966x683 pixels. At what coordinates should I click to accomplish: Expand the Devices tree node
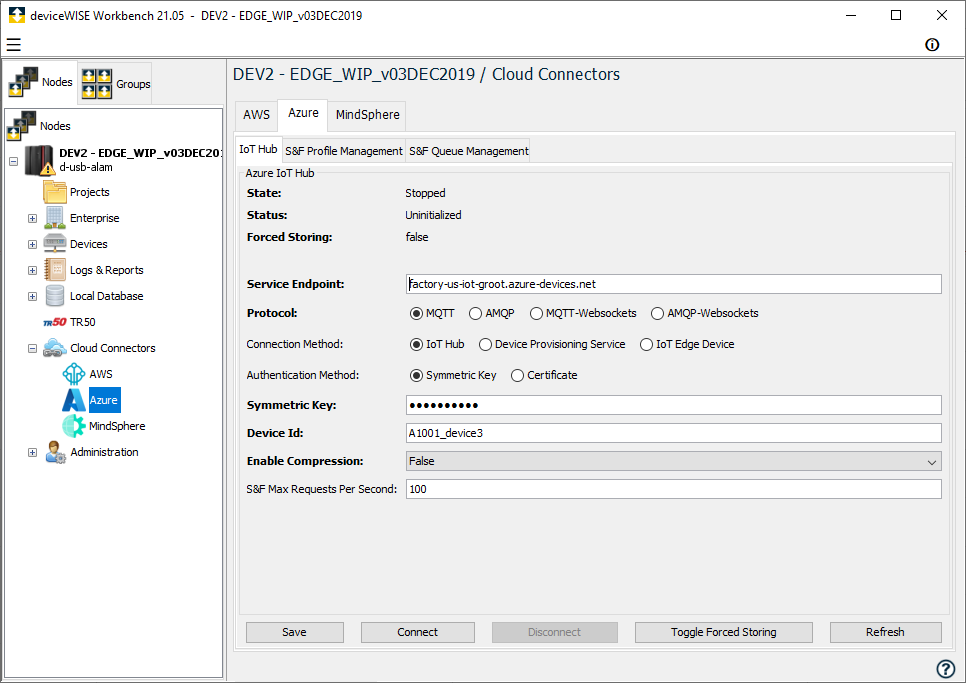[x=33, y=245]
